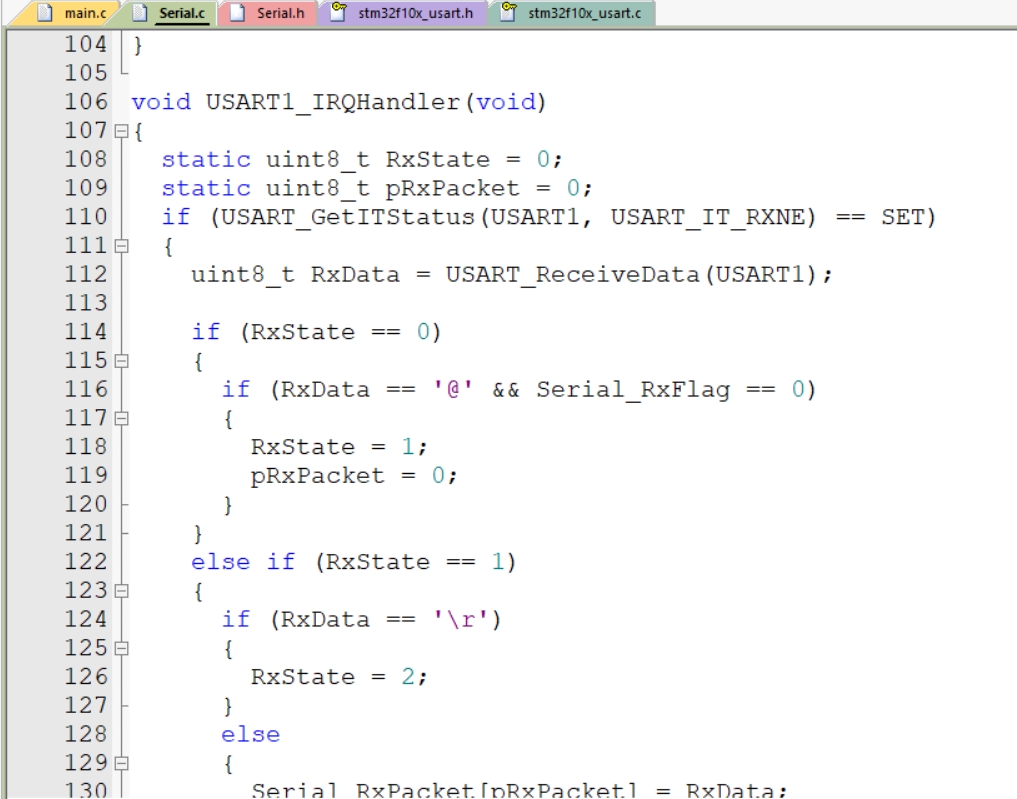Collapse the block at line 117
This screenshot has width=1017, height=799.
click(x=121, y=419)
